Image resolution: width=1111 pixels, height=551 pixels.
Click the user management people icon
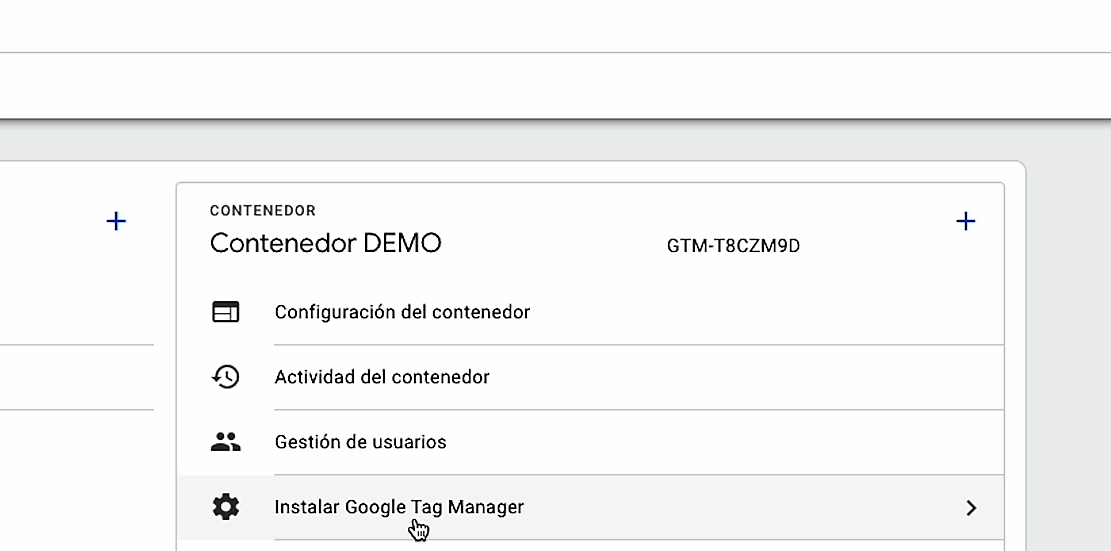pyautogui.click(x=226, y=442)
